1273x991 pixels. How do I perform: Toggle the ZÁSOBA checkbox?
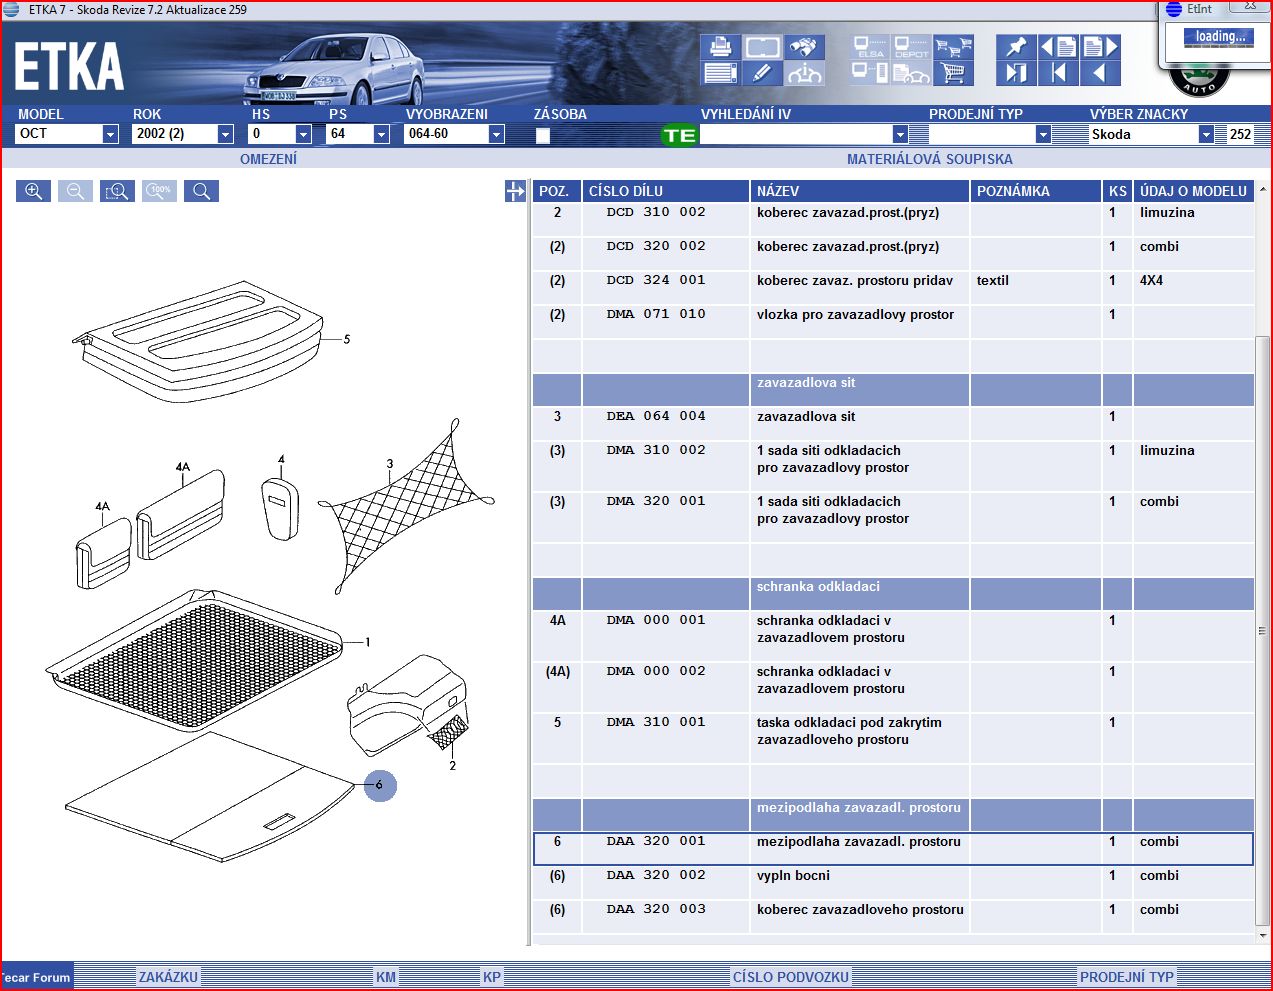click(543, 135)
